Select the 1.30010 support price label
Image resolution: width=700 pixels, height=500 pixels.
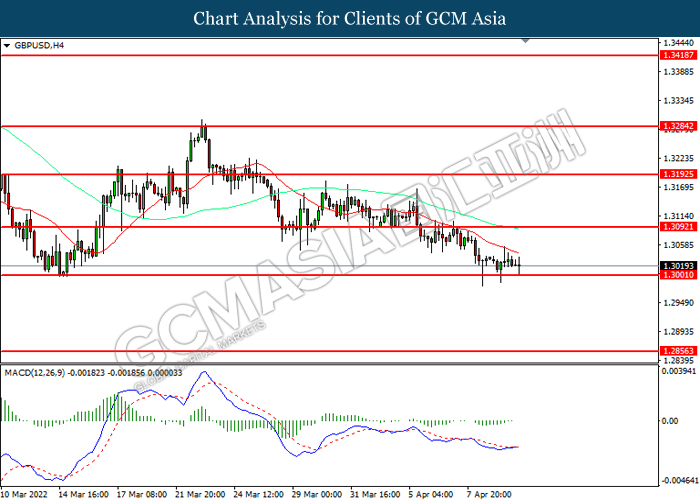678,275
